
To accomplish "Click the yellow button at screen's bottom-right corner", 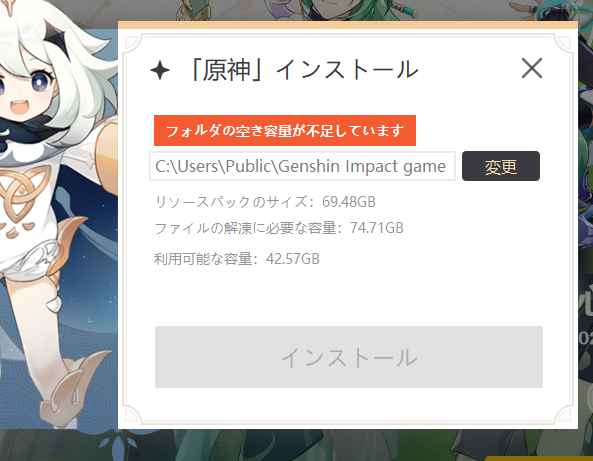I will click(x=539, y=458).
